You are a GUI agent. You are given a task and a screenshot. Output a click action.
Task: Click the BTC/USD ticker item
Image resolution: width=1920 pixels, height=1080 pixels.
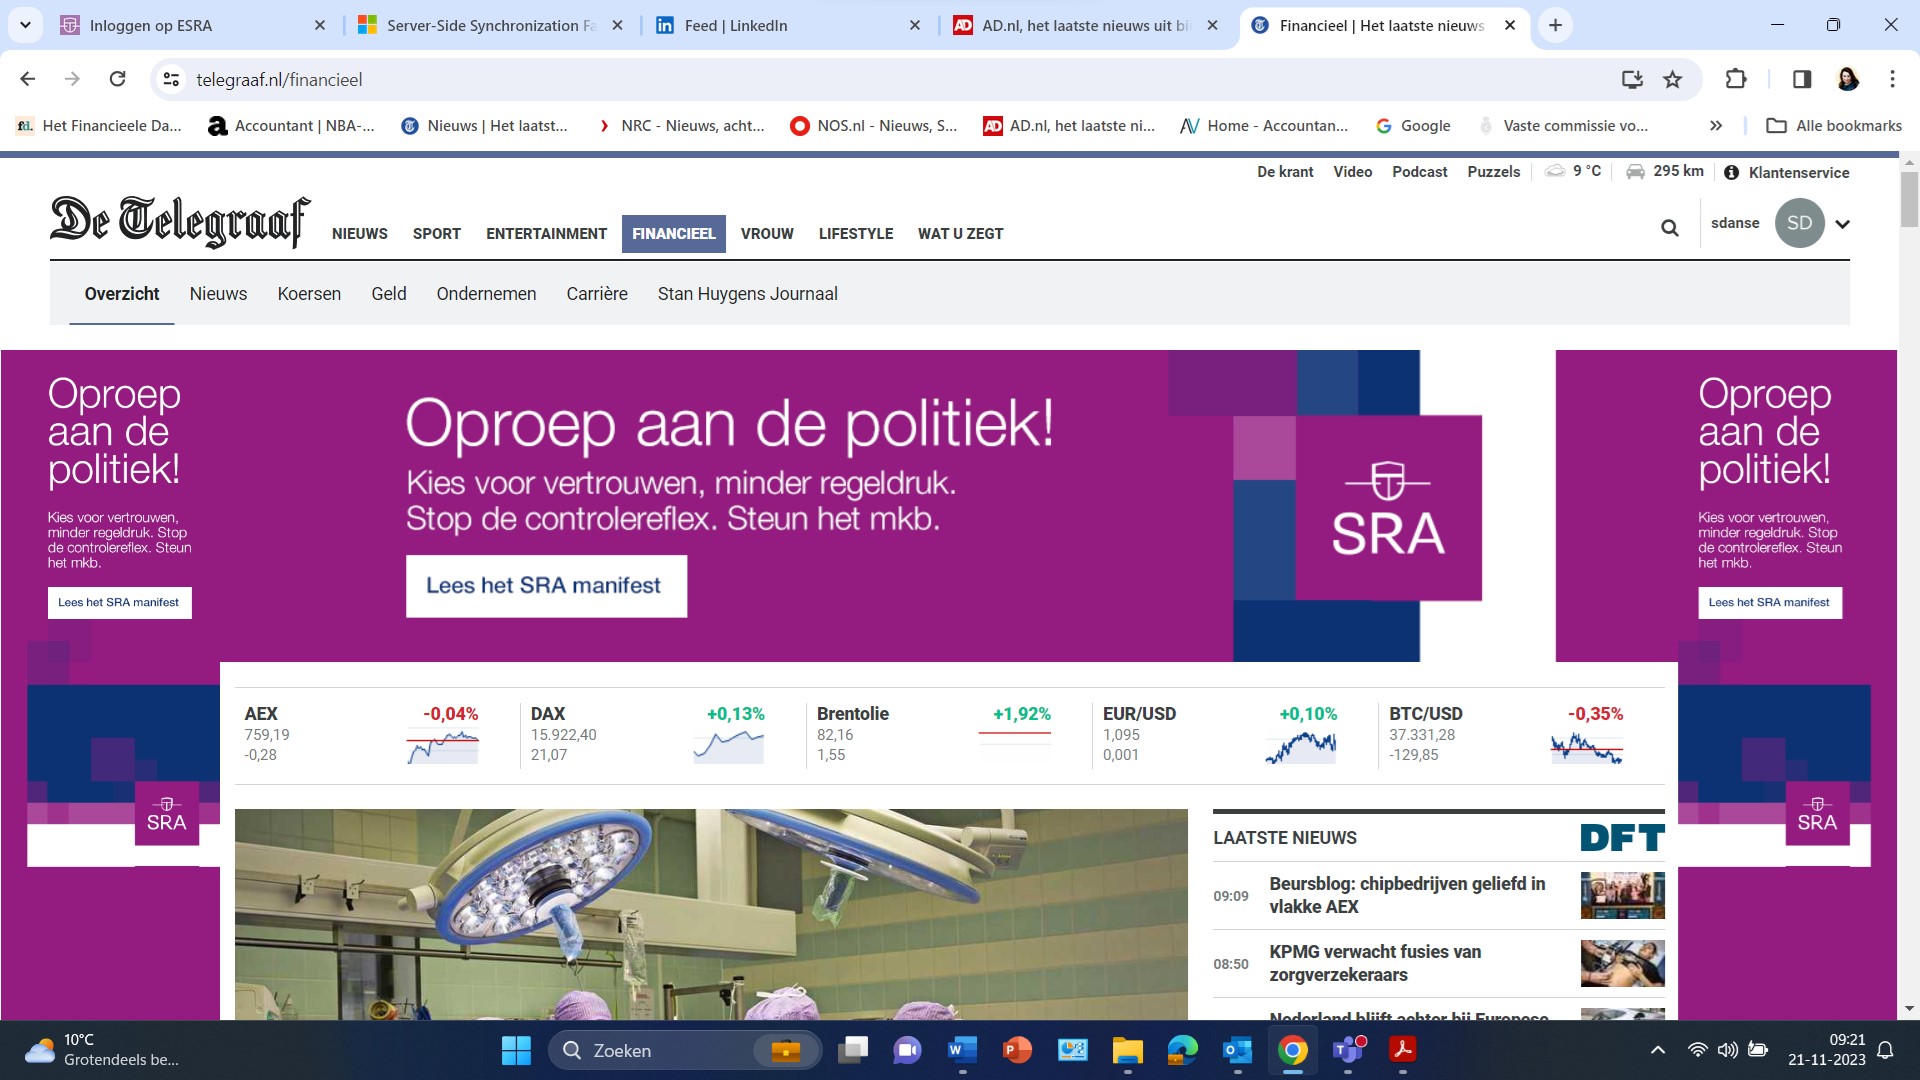tap(1506, 734)
